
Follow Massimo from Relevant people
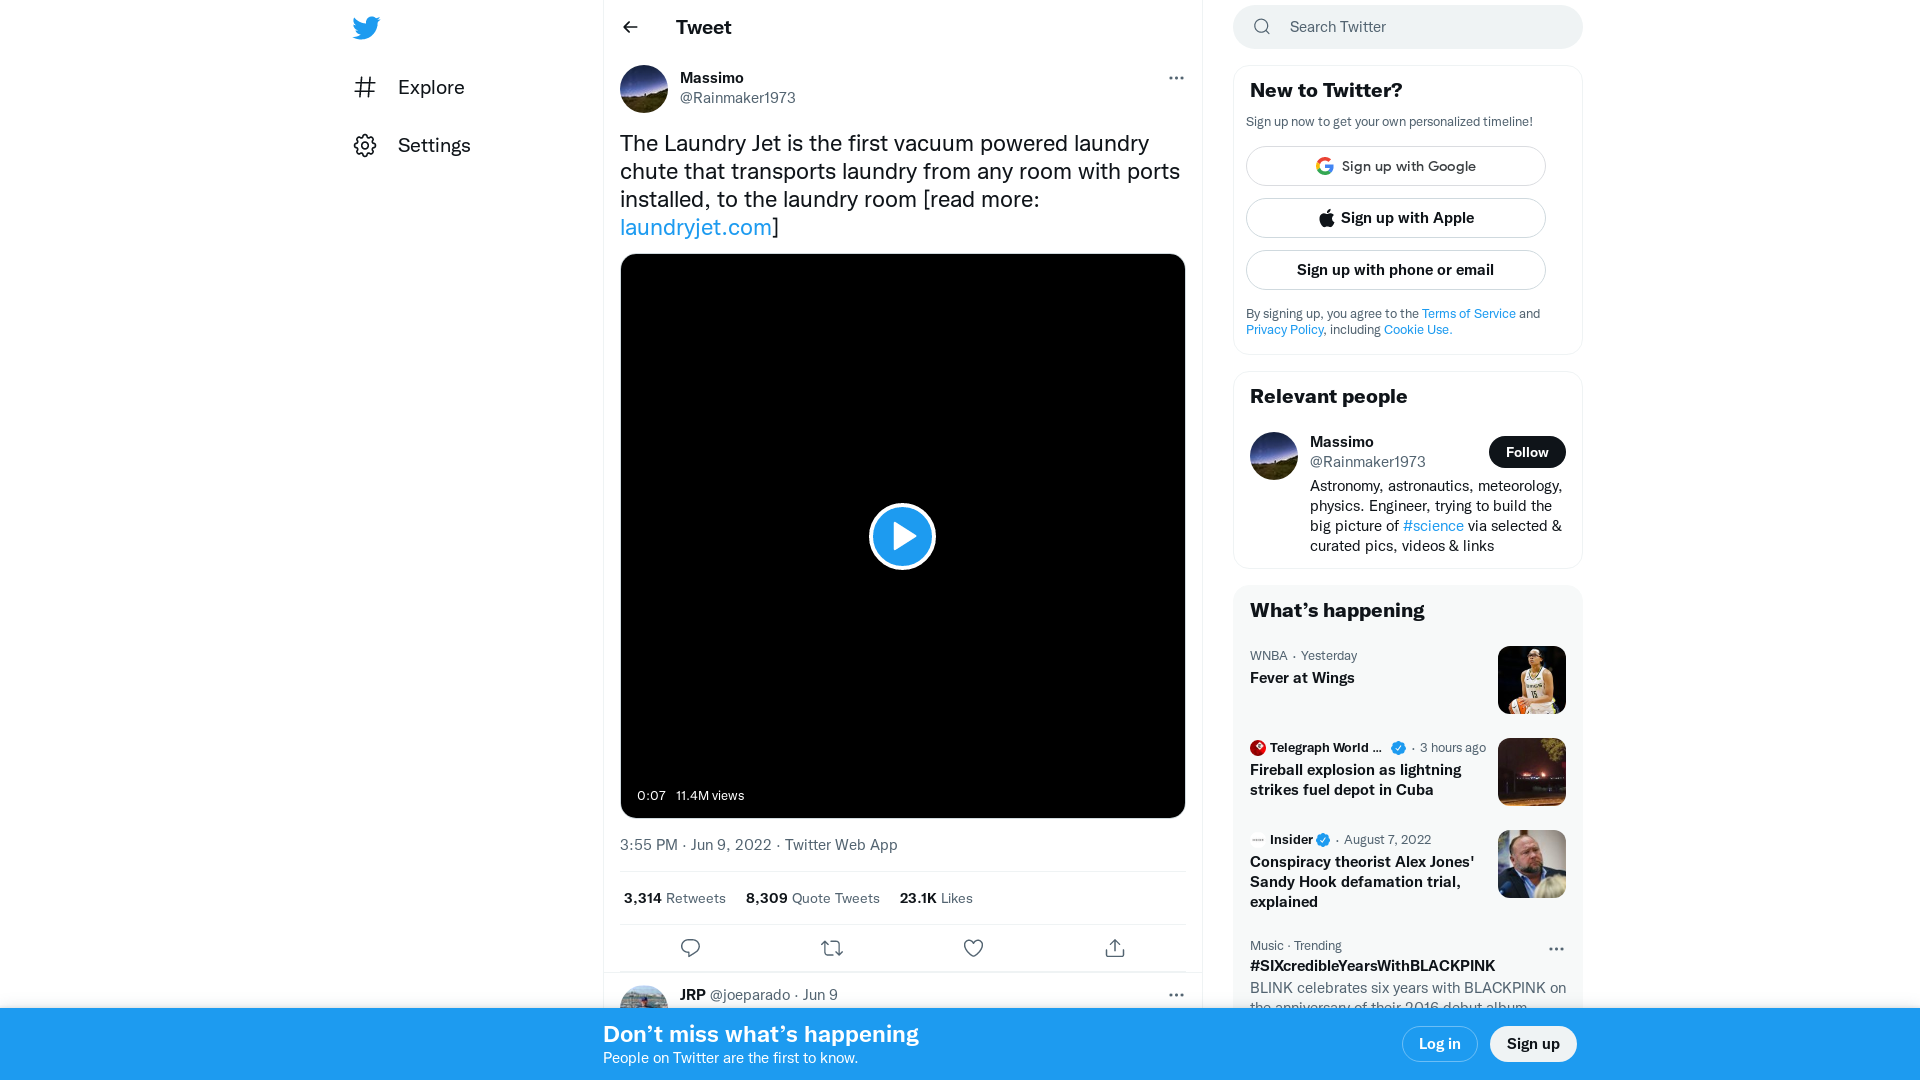tap(1527, 452)
